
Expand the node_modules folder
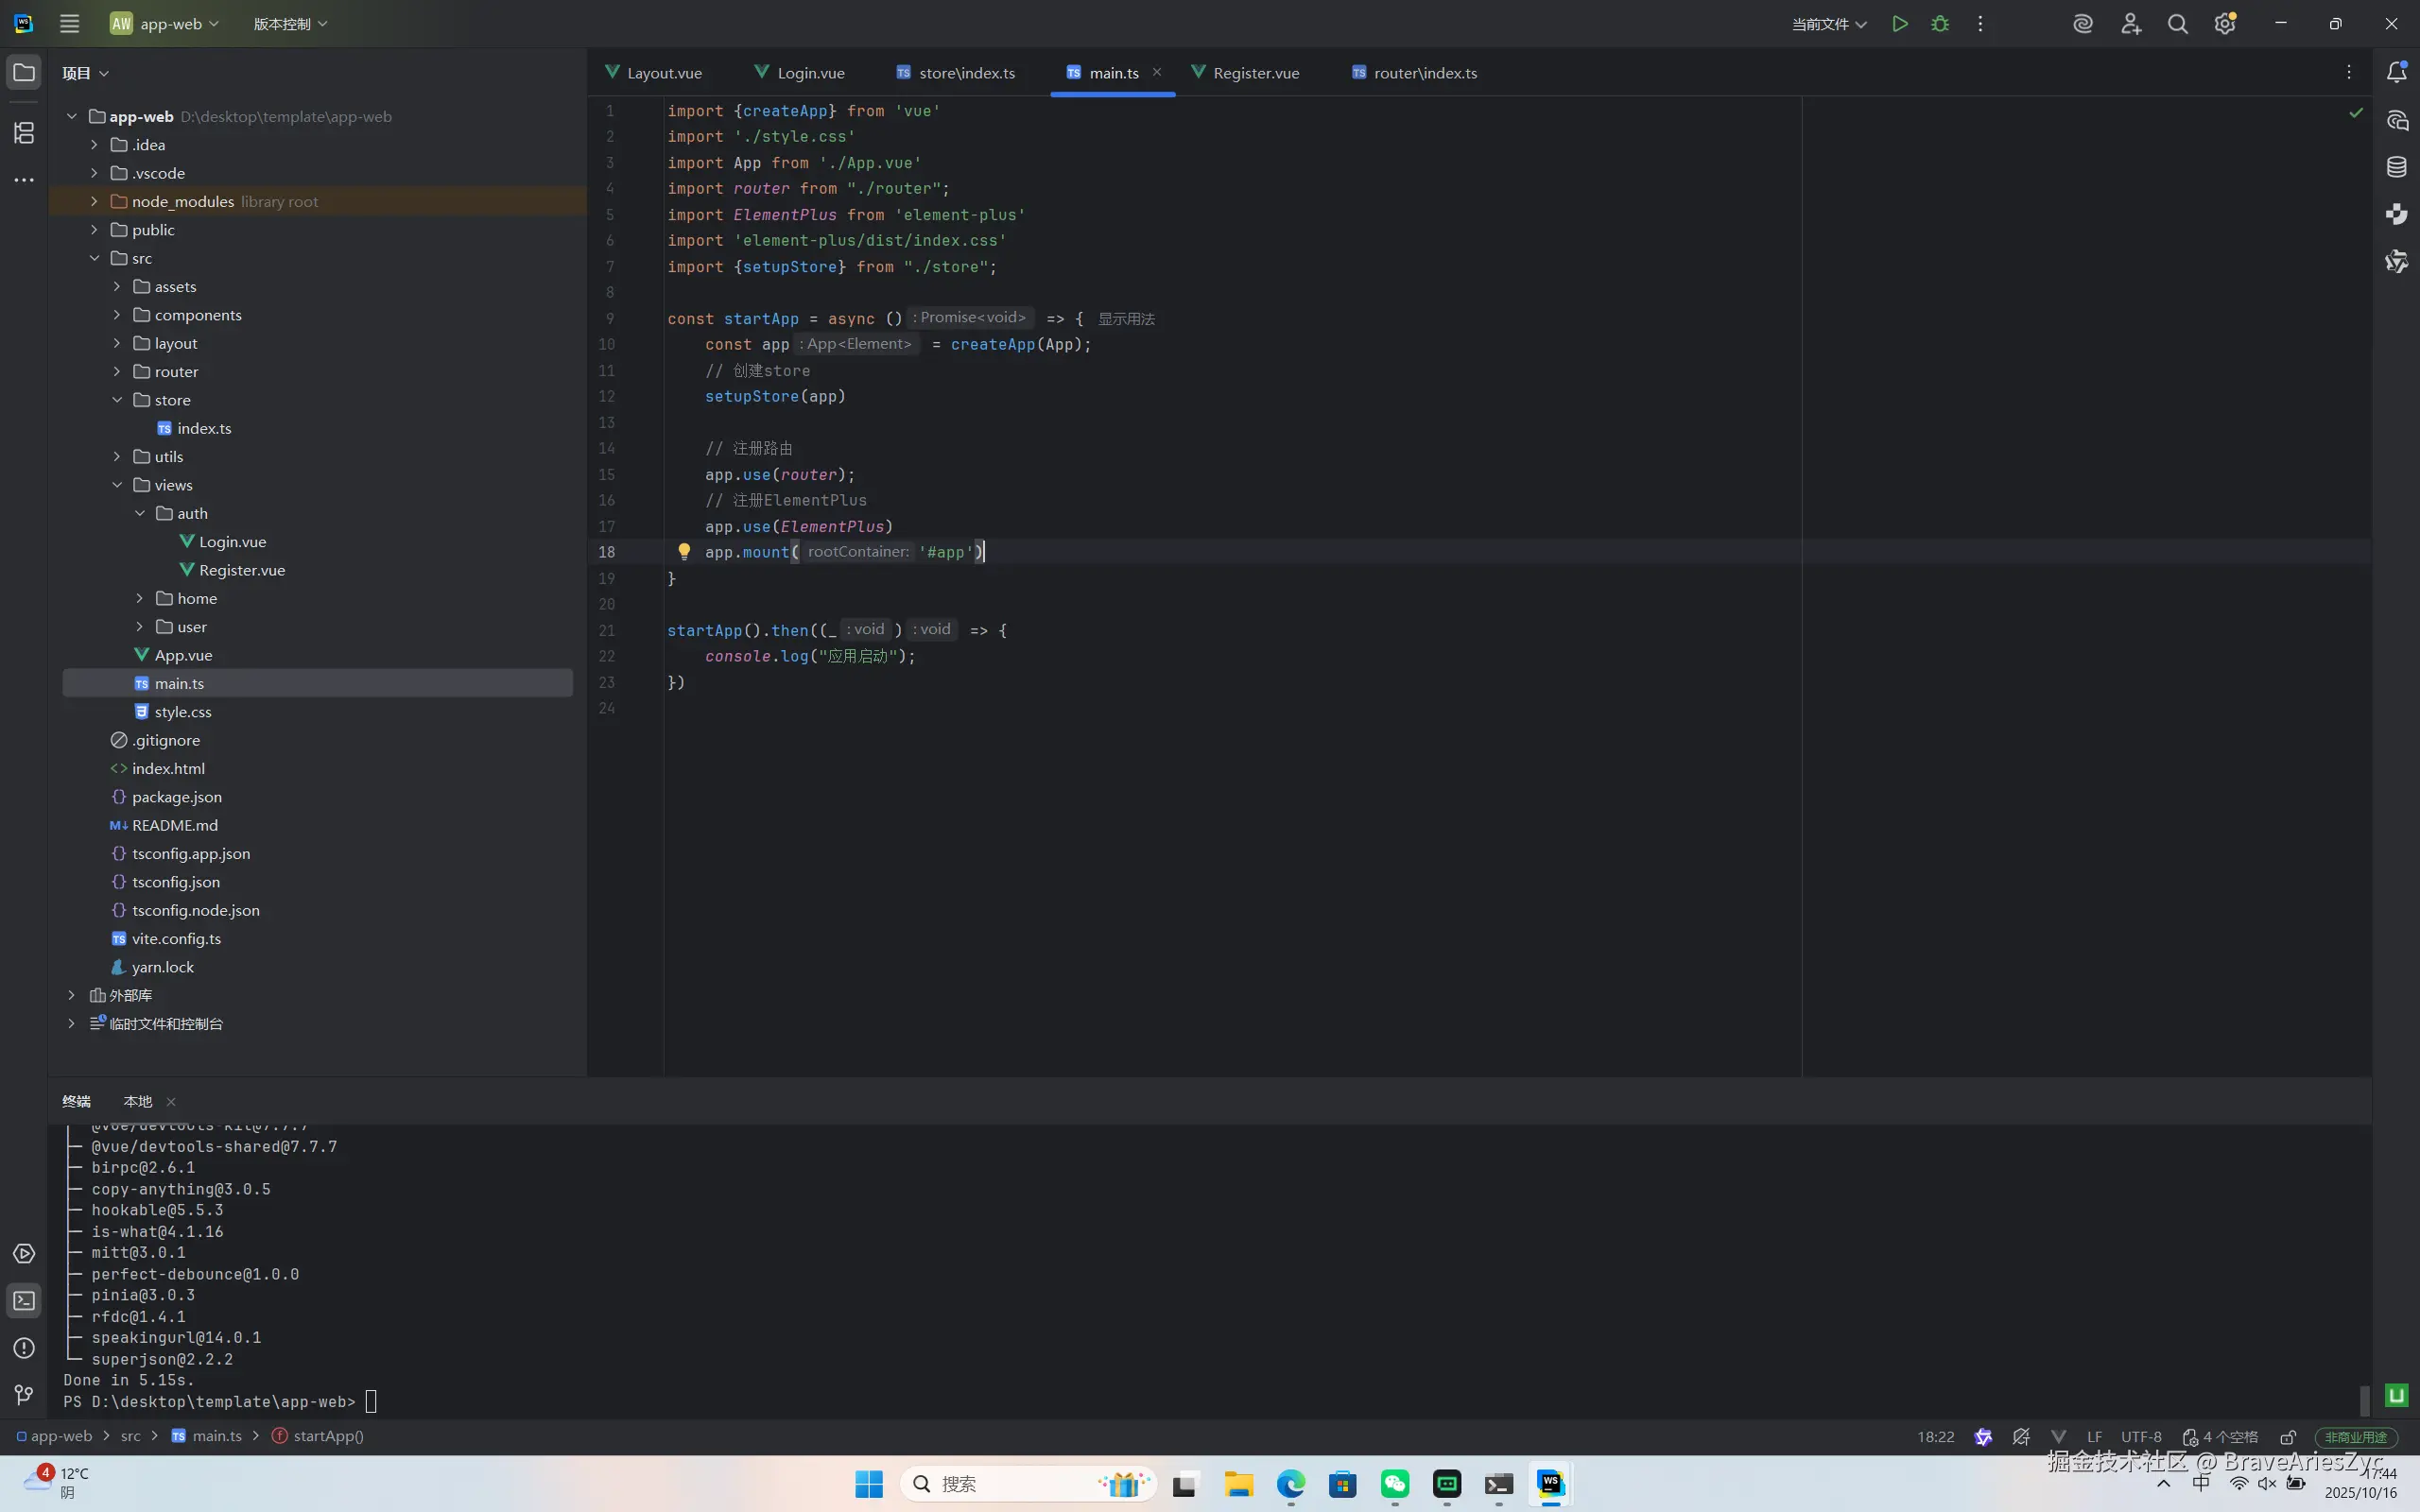click(94, 201)
